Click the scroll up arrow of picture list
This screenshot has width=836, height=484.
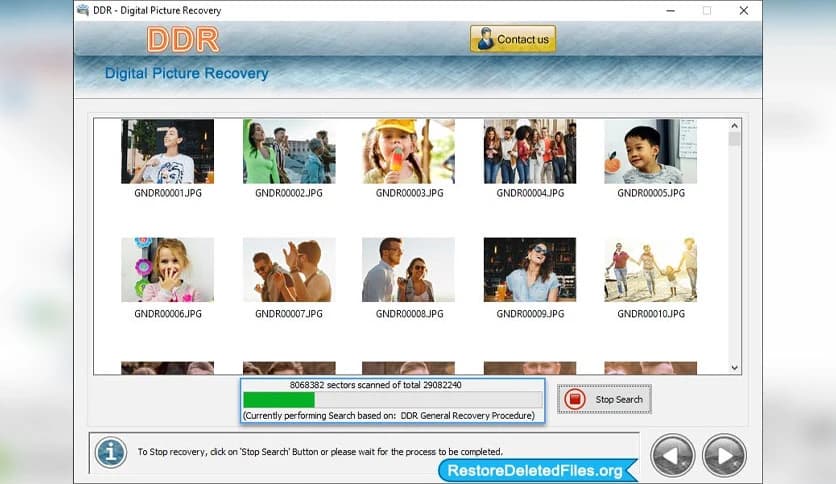pyautogui.click(x=734, y=126)
